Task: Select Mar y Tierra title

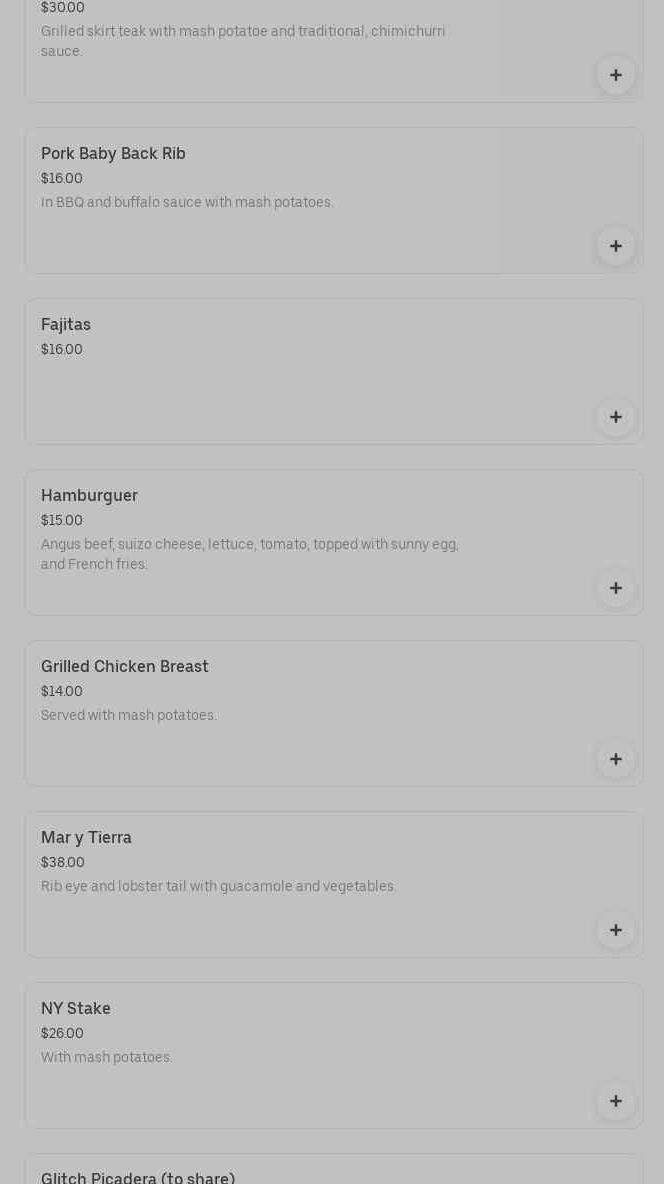Action: click(x=86, y=838)
